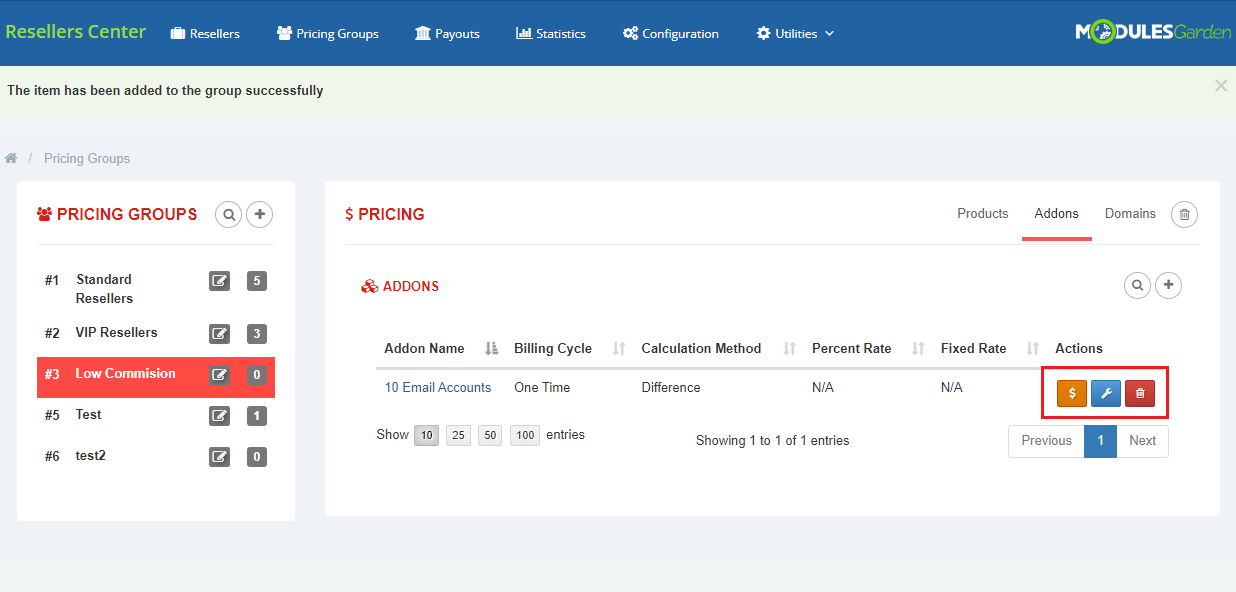
Task: Click the Difference calculation cell
Action: pos(671,387)
